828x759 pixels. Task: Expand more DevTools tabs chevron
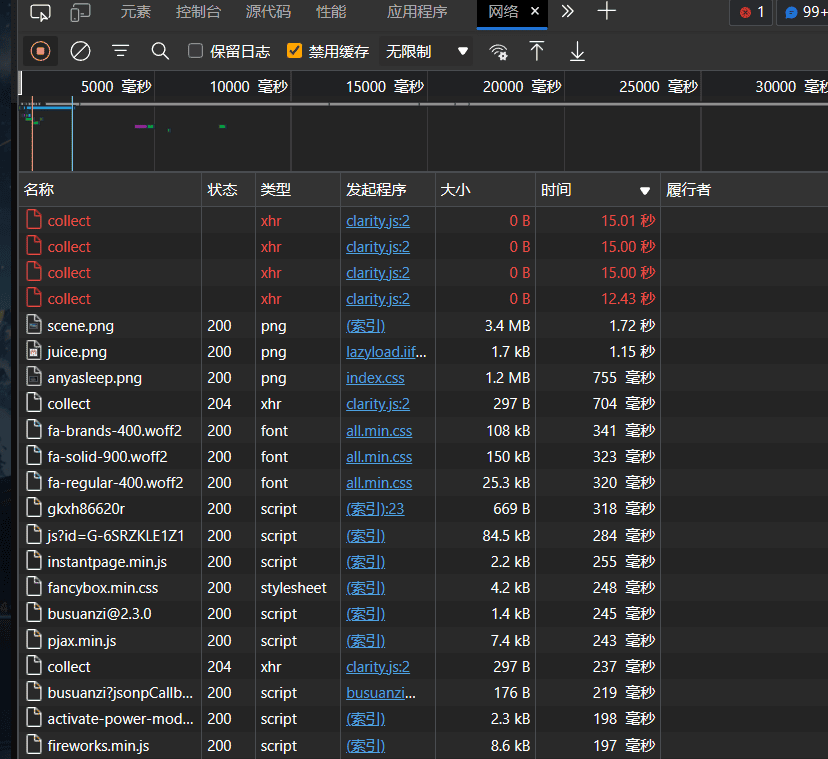coord(567,12)
